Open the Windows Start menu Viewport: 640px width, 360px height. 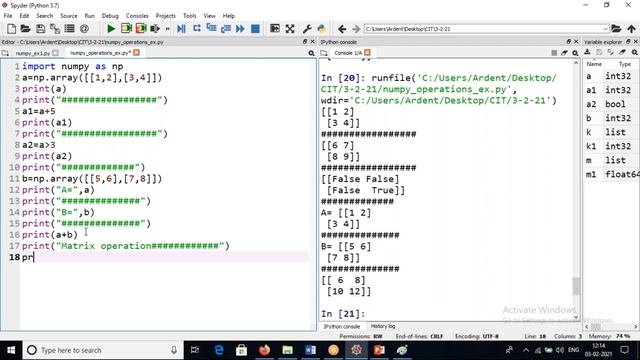[11, 350]
